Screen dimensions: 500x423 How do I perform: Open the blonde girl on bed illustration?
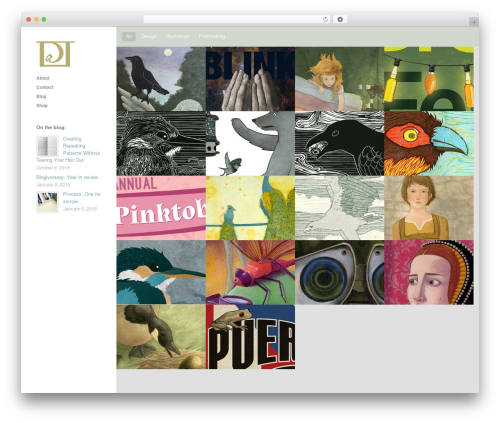click(x=340, y=79)
